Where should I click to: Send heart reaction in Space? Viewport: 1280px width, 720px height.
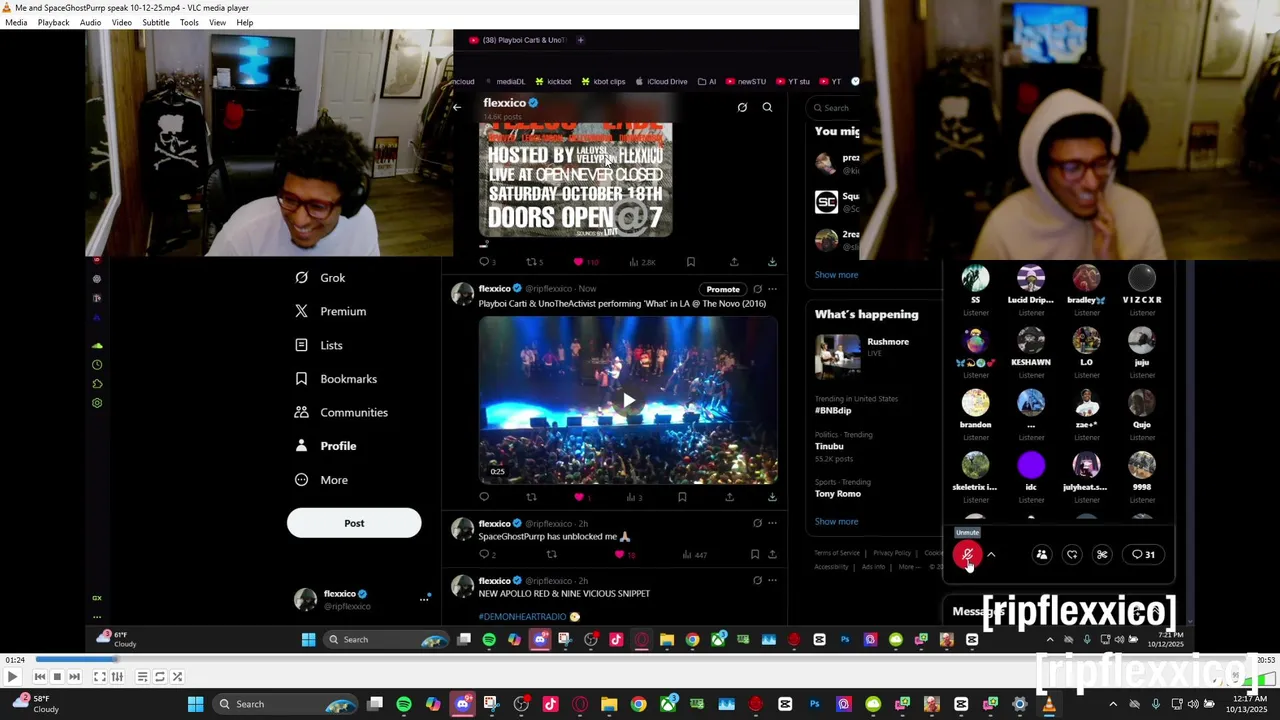tap(1072, 555)
